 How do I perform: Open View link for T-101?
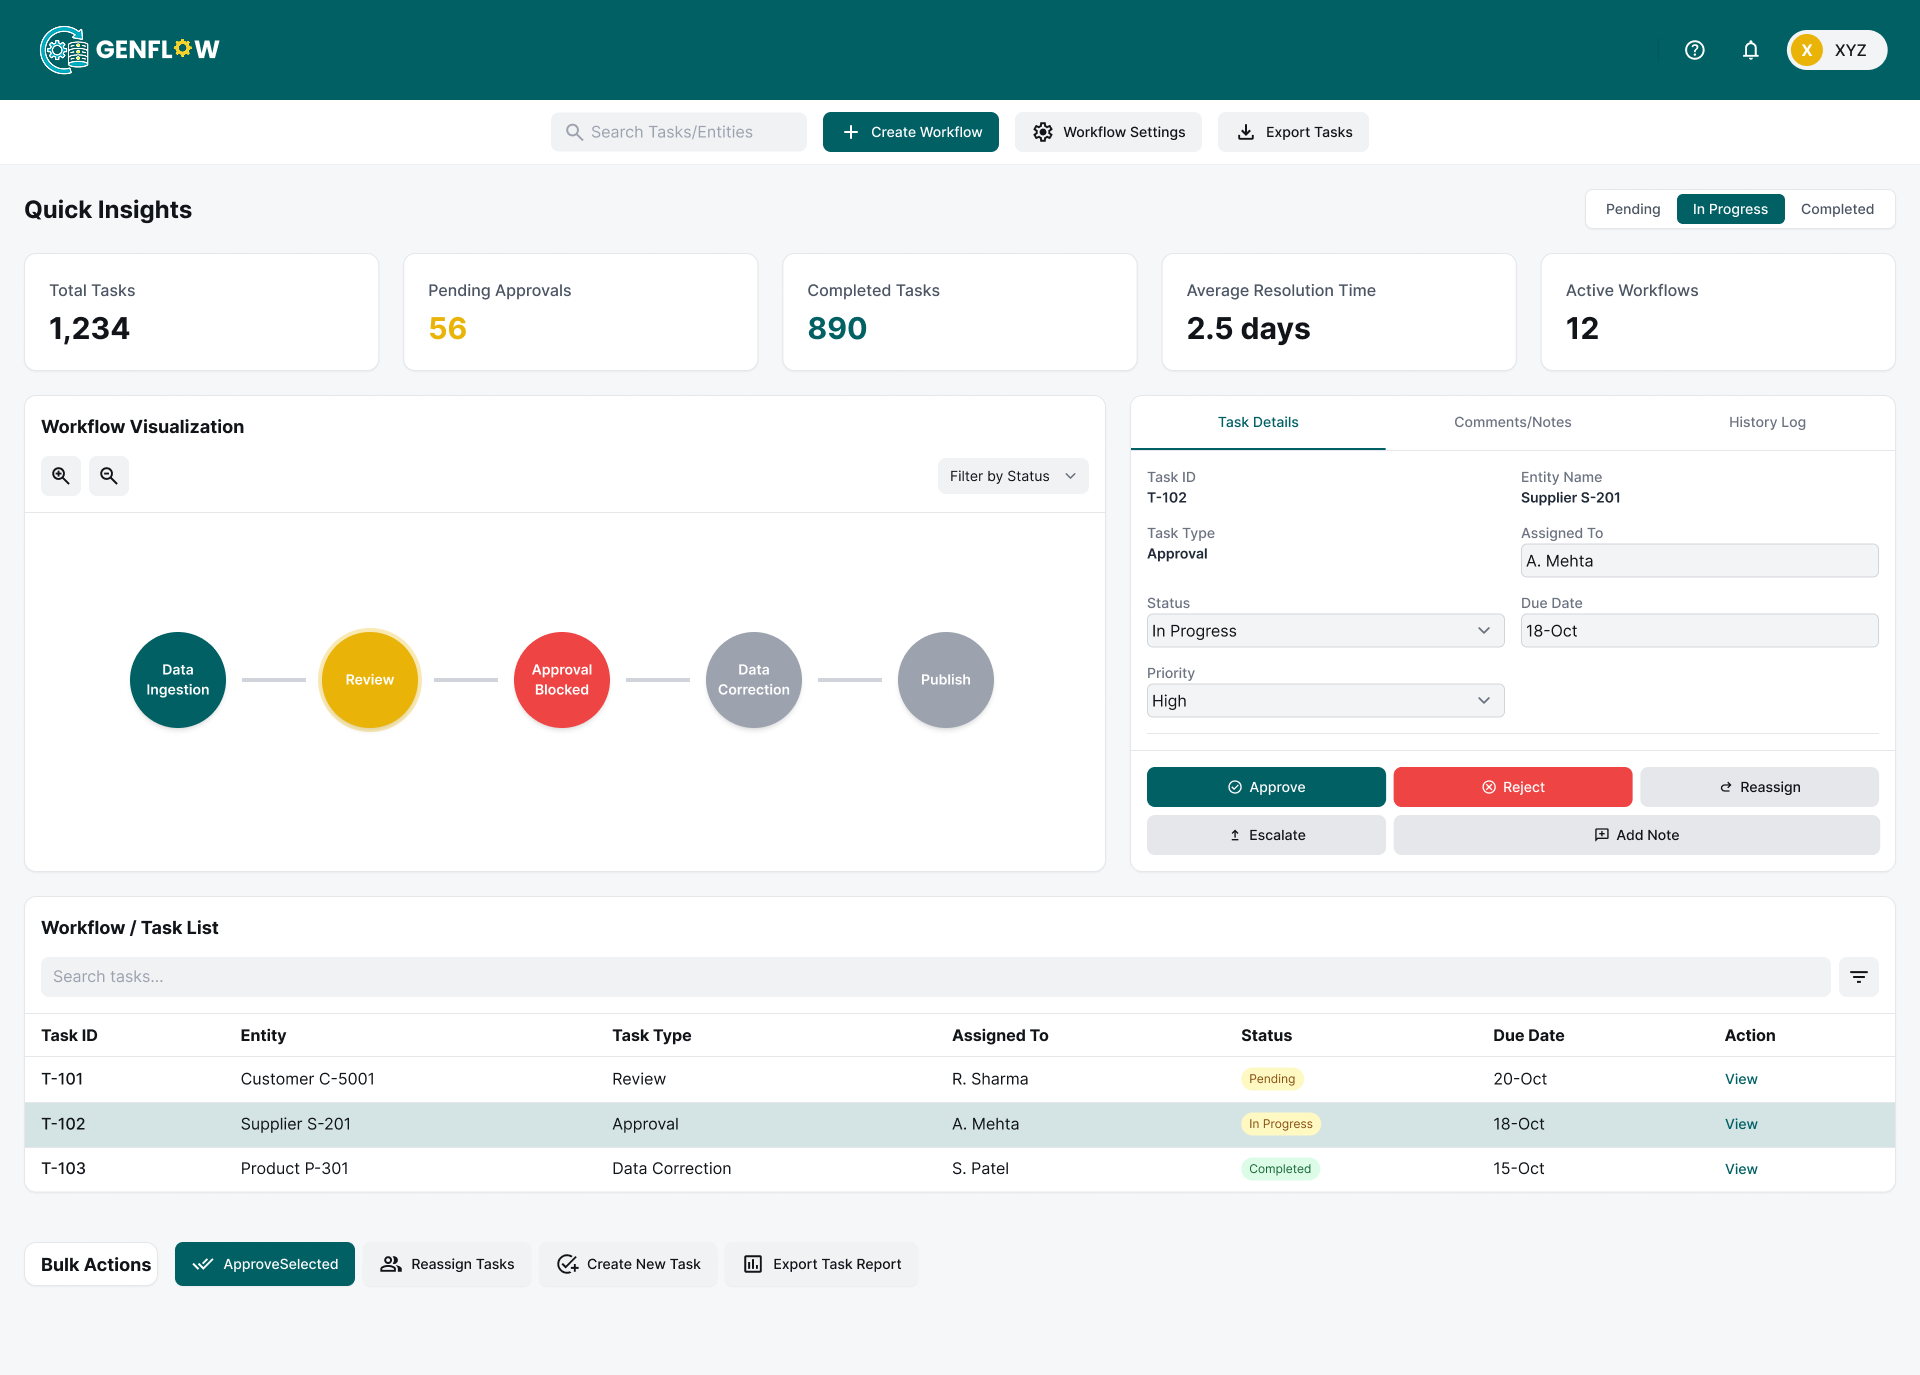1741,1079
